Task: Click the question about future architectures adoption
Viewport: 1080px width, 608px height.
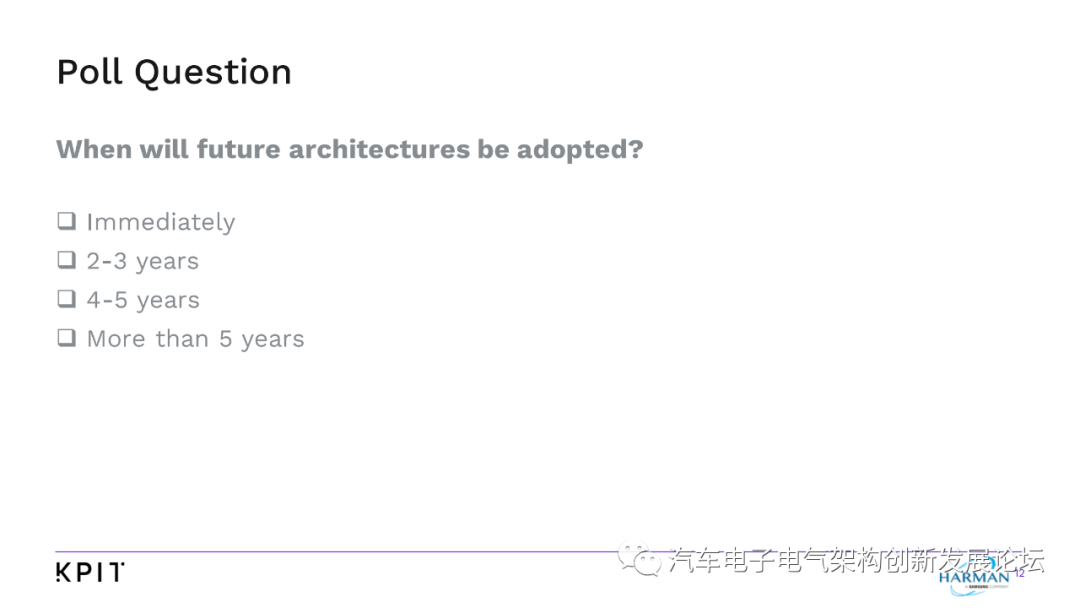Action: (350, 149)
